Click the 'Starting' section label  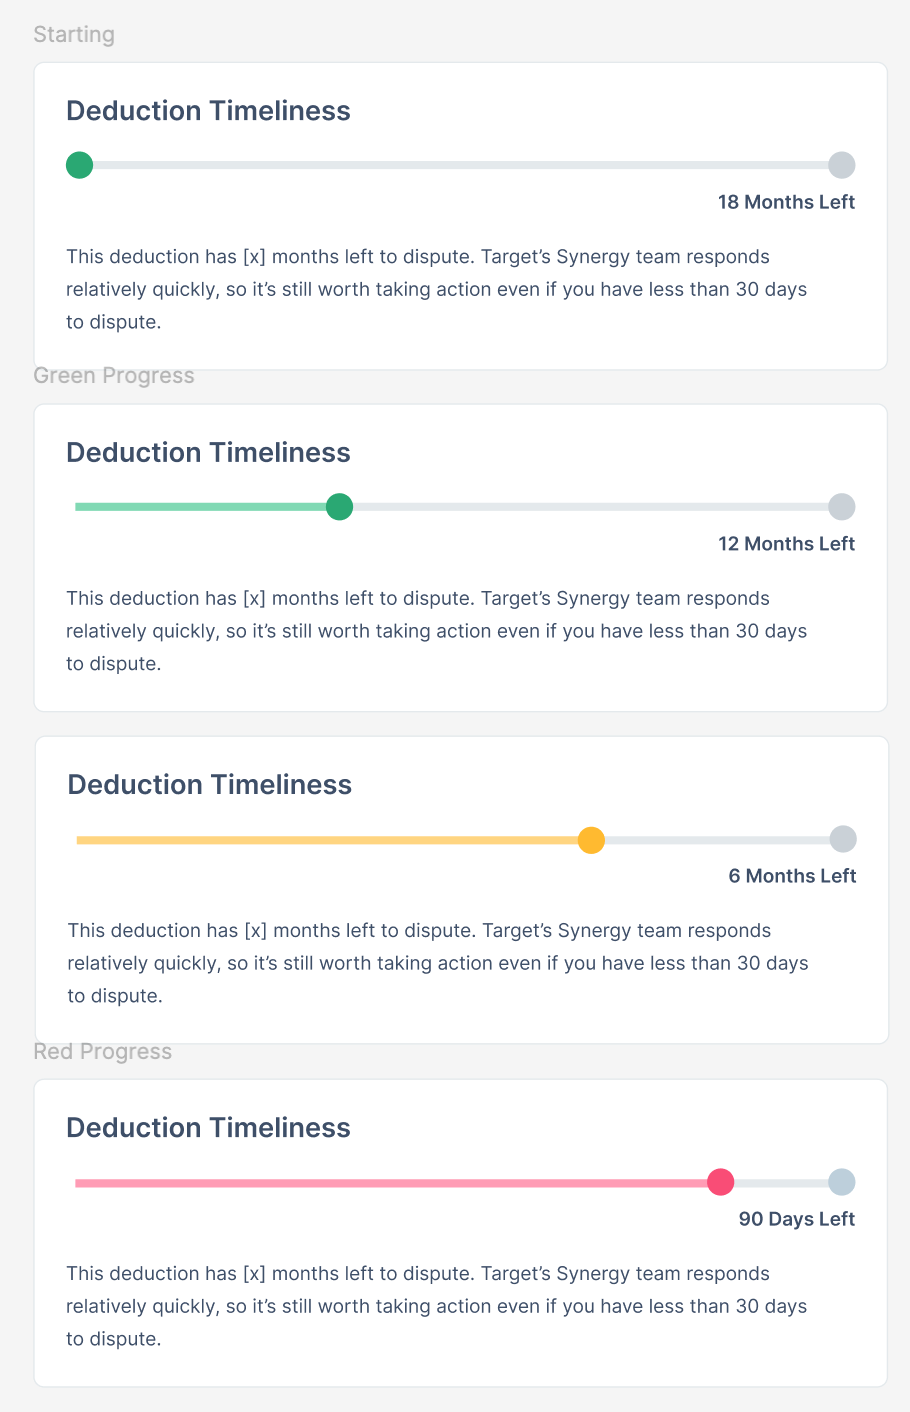click(74, 35)
